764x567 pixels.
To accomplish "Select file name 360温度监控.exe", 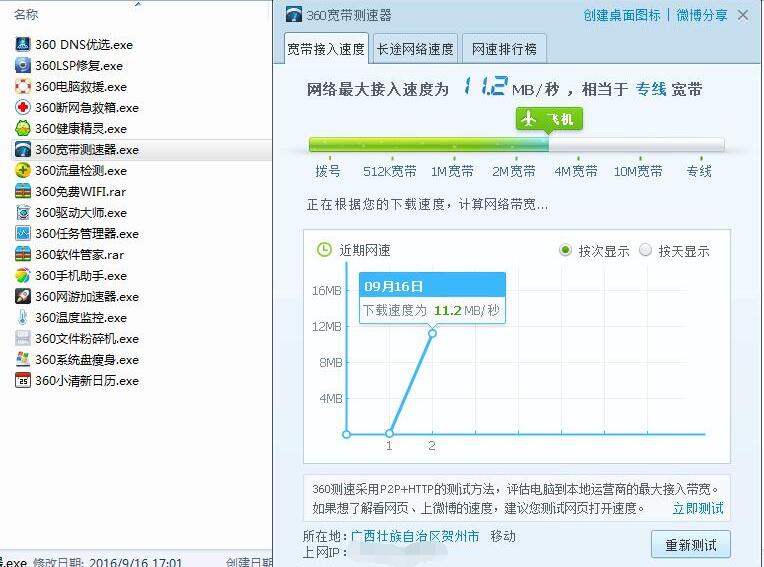I will [81, 317].
